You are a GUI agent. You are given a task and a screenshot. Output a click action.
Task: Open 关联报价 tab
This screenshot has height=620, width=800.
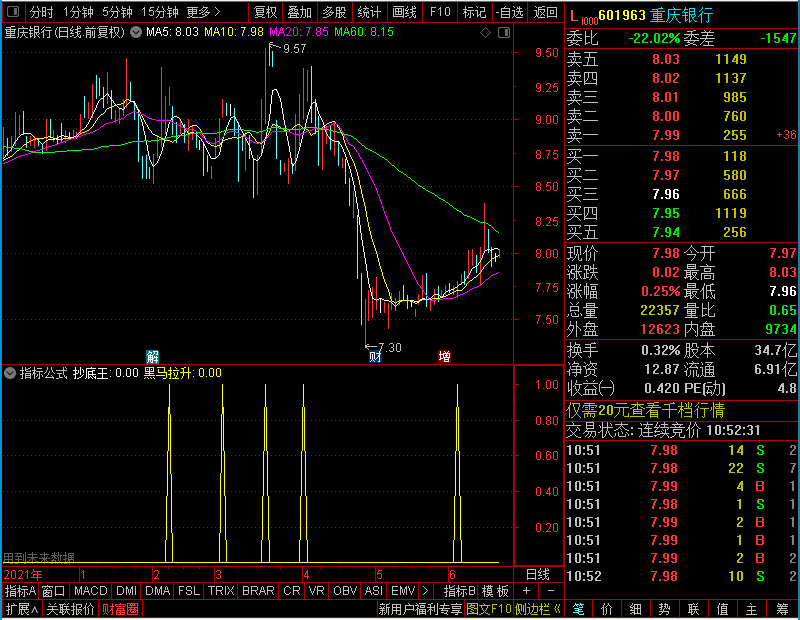click(x=70, y=609)
